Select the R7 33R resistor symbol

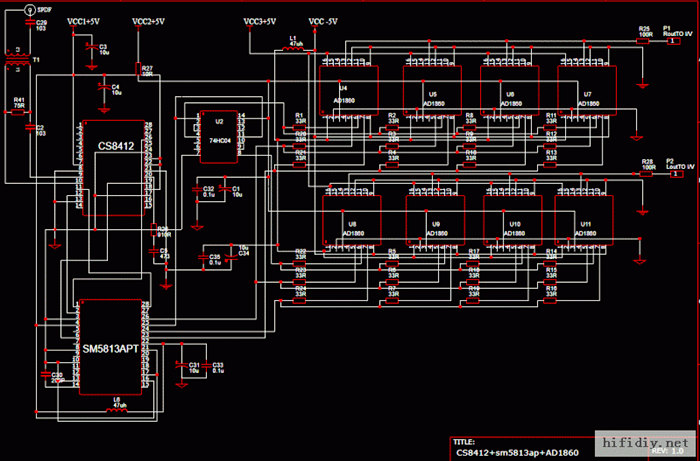click(392, 301)
